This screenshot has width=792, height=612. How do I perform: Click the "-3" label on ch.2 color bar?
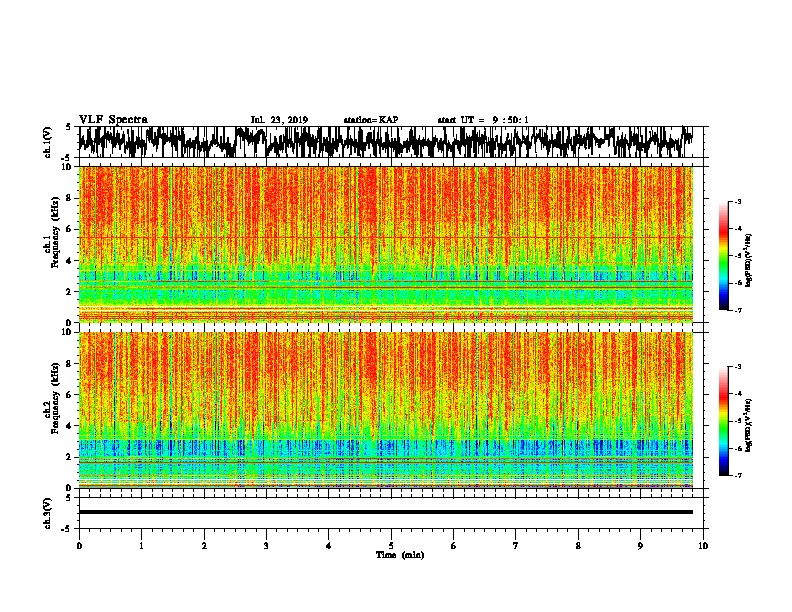pos(737,367)
